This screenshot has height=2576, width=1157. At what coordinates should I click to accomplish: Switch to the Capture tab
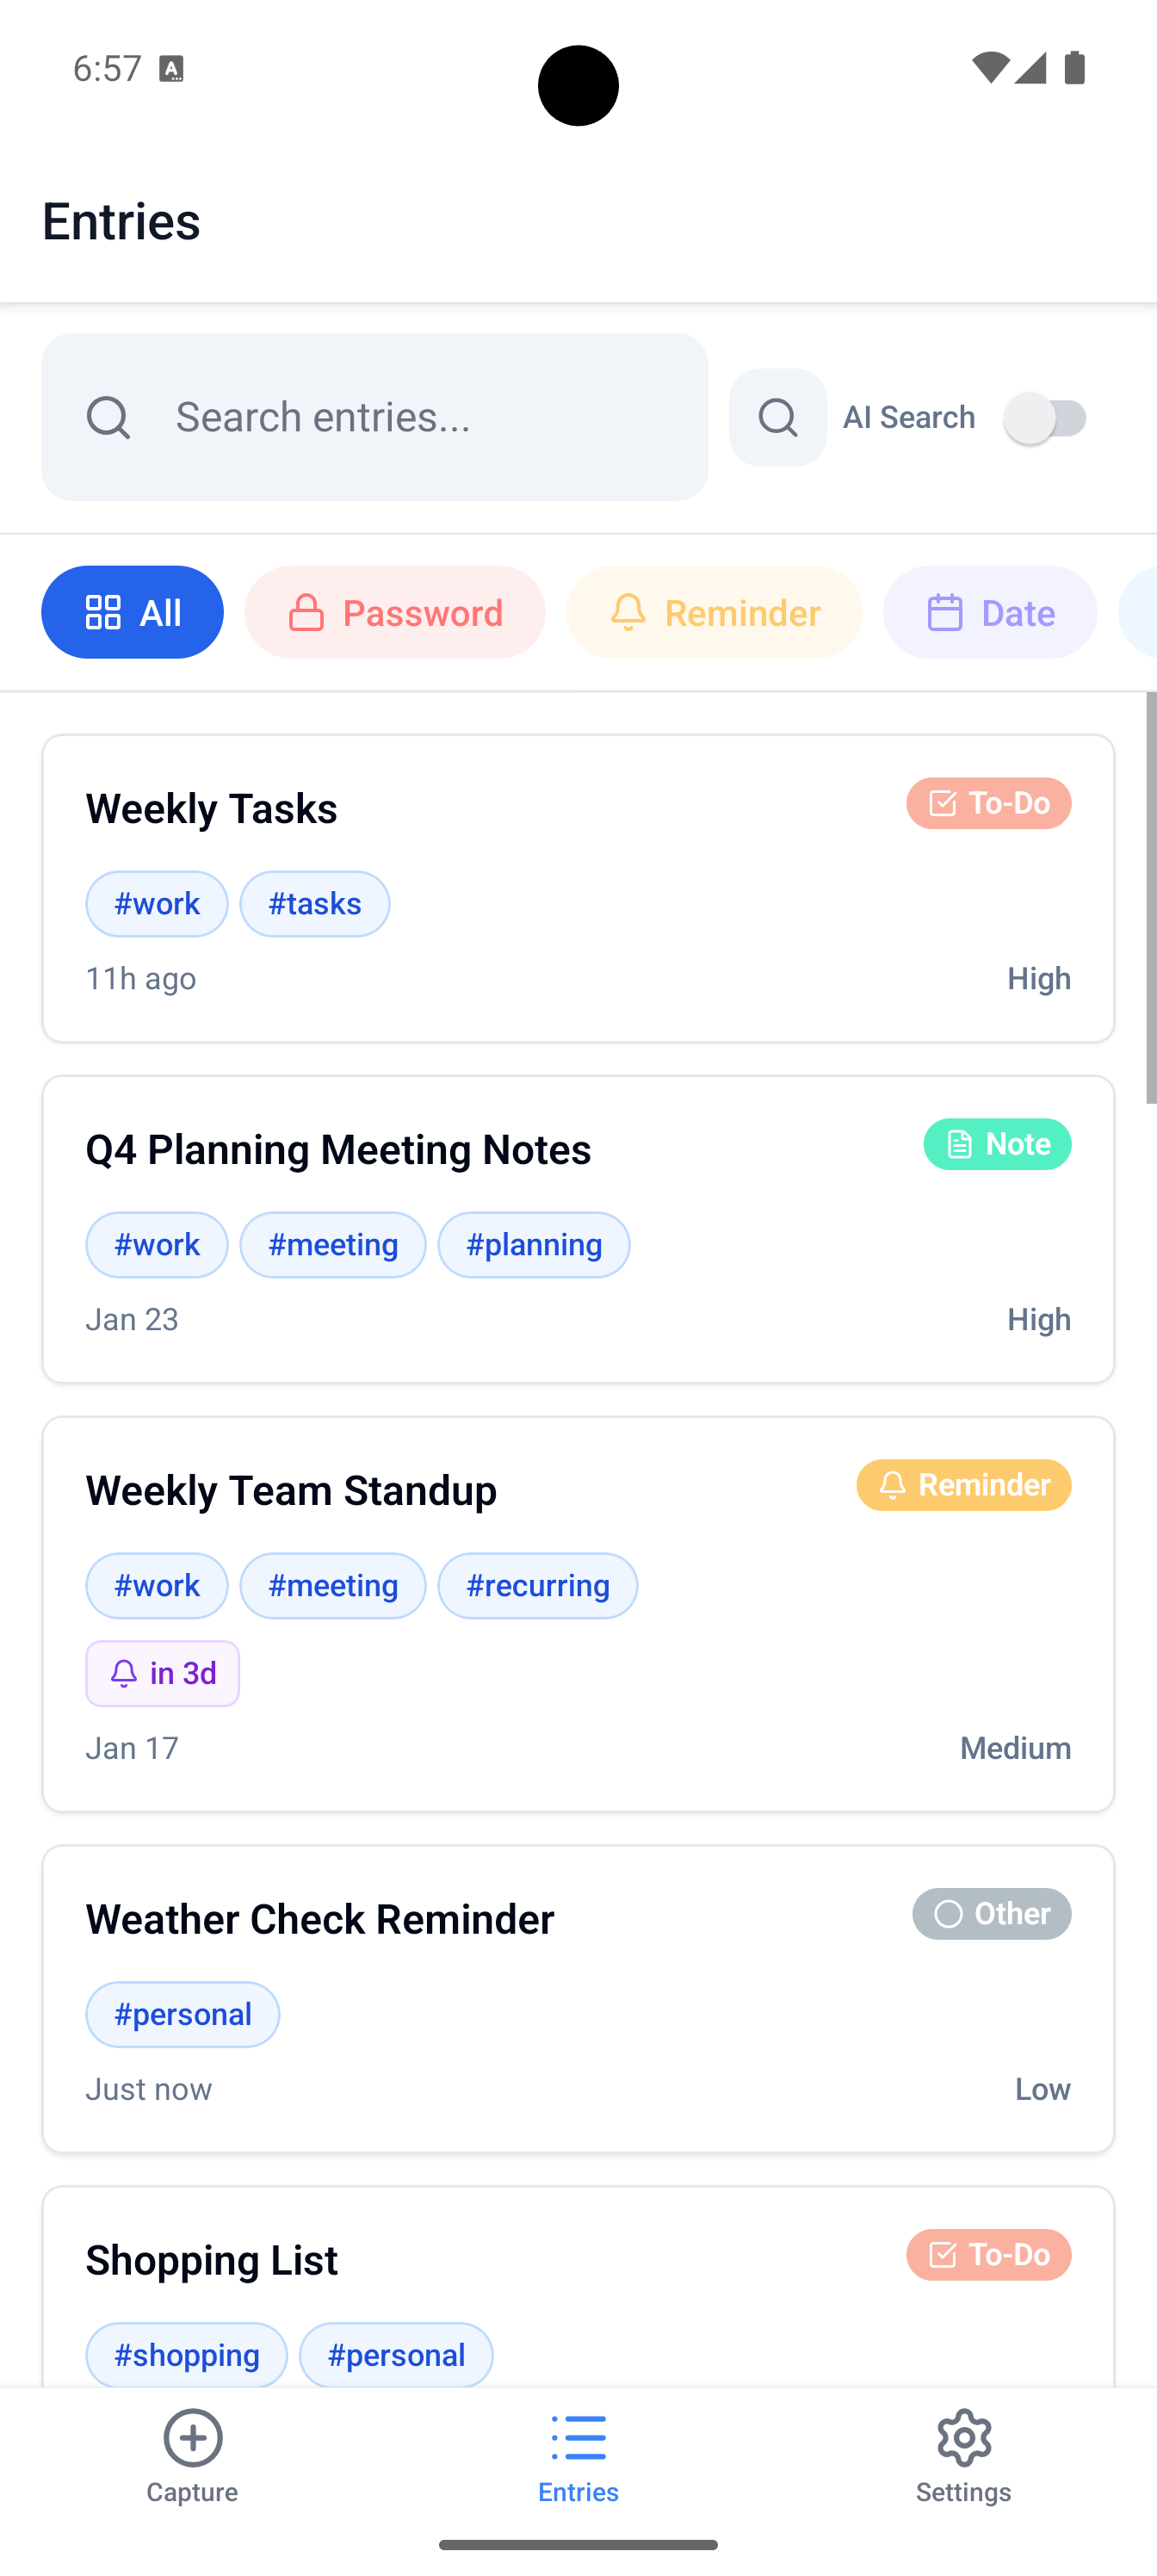[x=192, y=2460]
